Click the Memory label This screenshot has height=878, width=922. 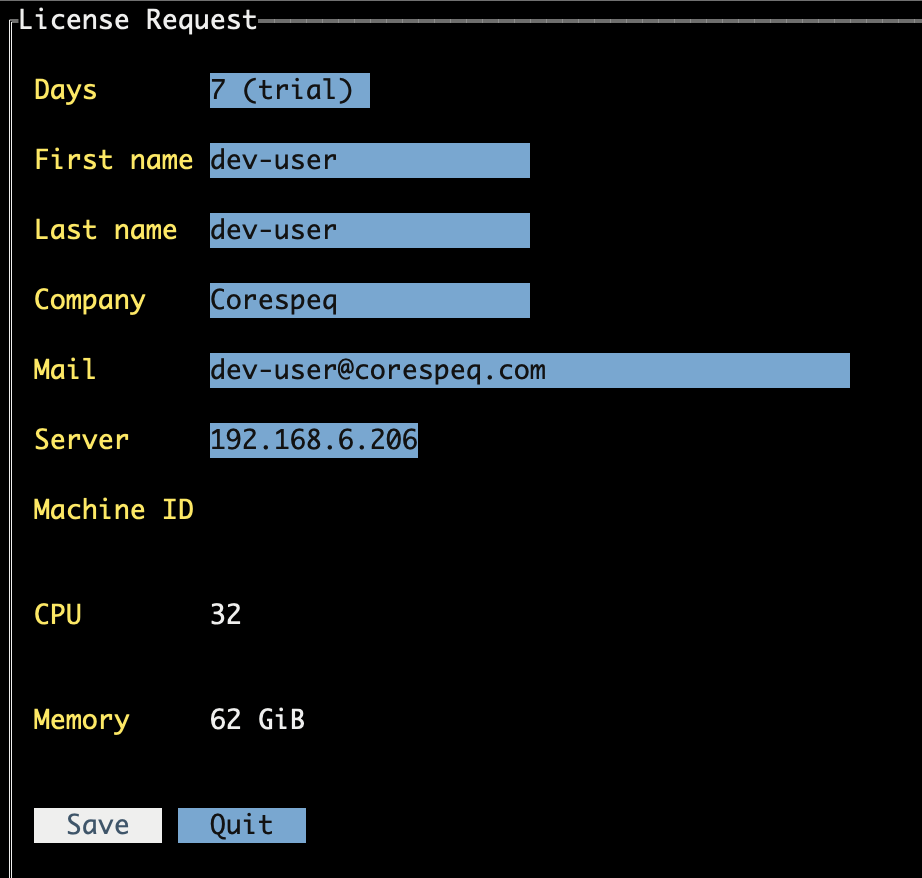click(81, 720)
